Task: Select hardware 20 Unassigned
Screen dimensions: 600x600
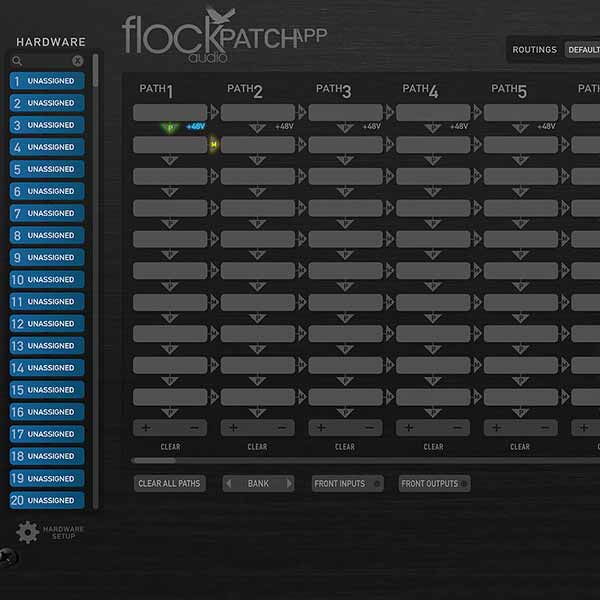Action: (x=47, y=500)
